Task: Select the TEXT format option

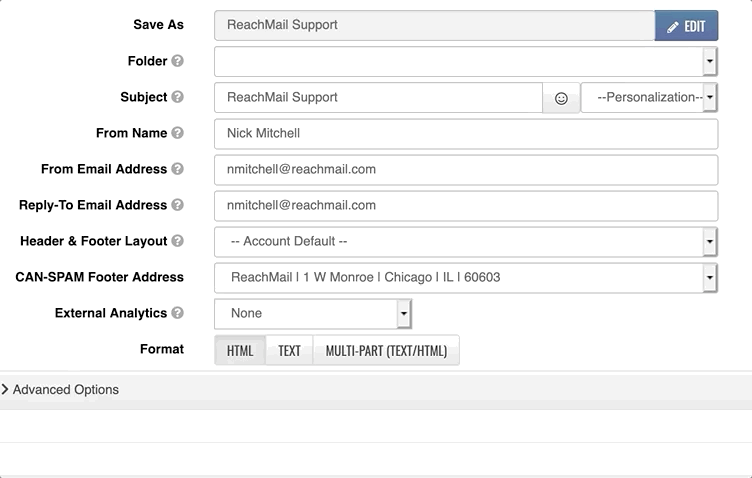Action: pyautogui.click(x=289, y=350)
